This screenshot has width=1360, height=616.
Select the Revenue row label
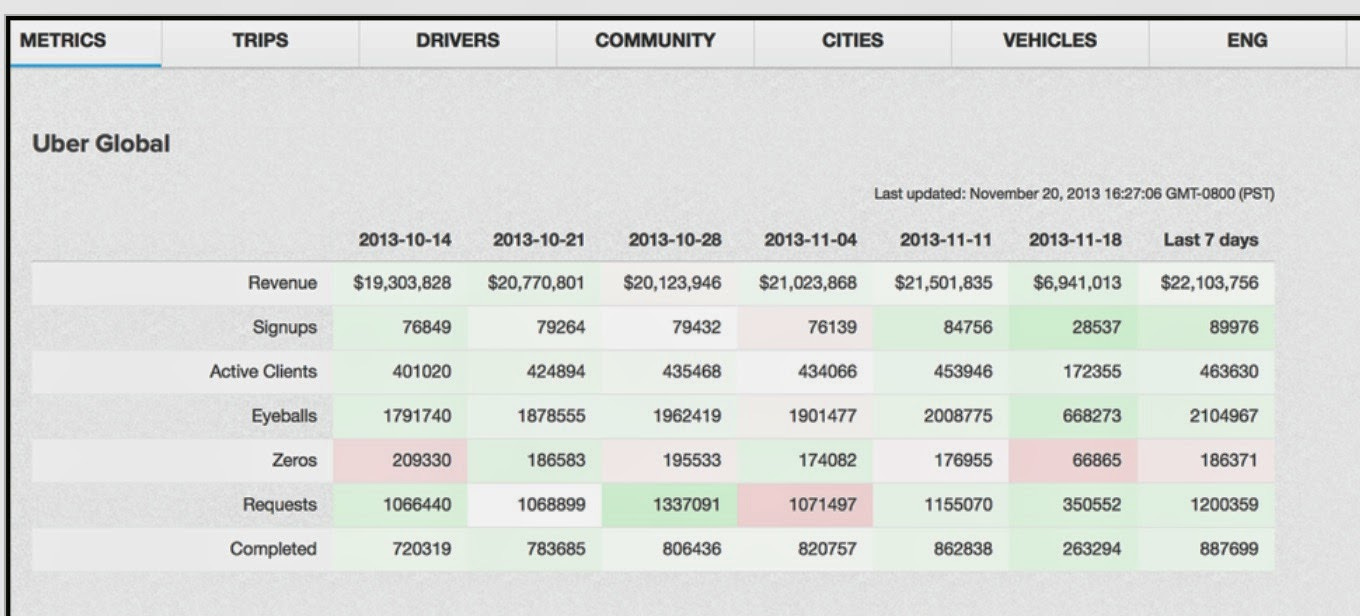tap(282, 284)
